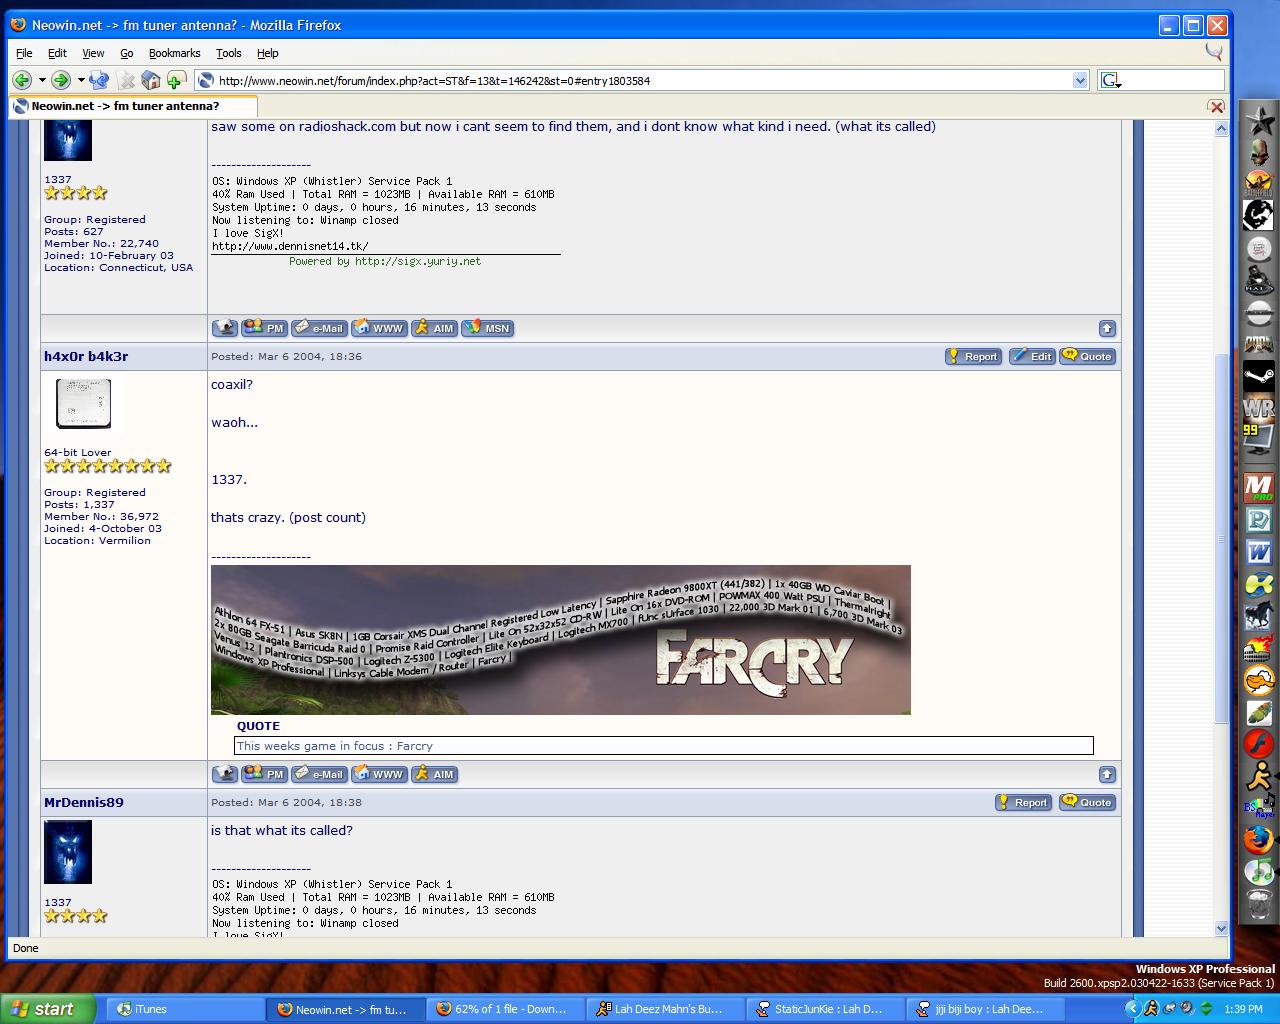Screen dimensions: 1280x1024
Task: Open the Tools menu
Action: point(228,53)
